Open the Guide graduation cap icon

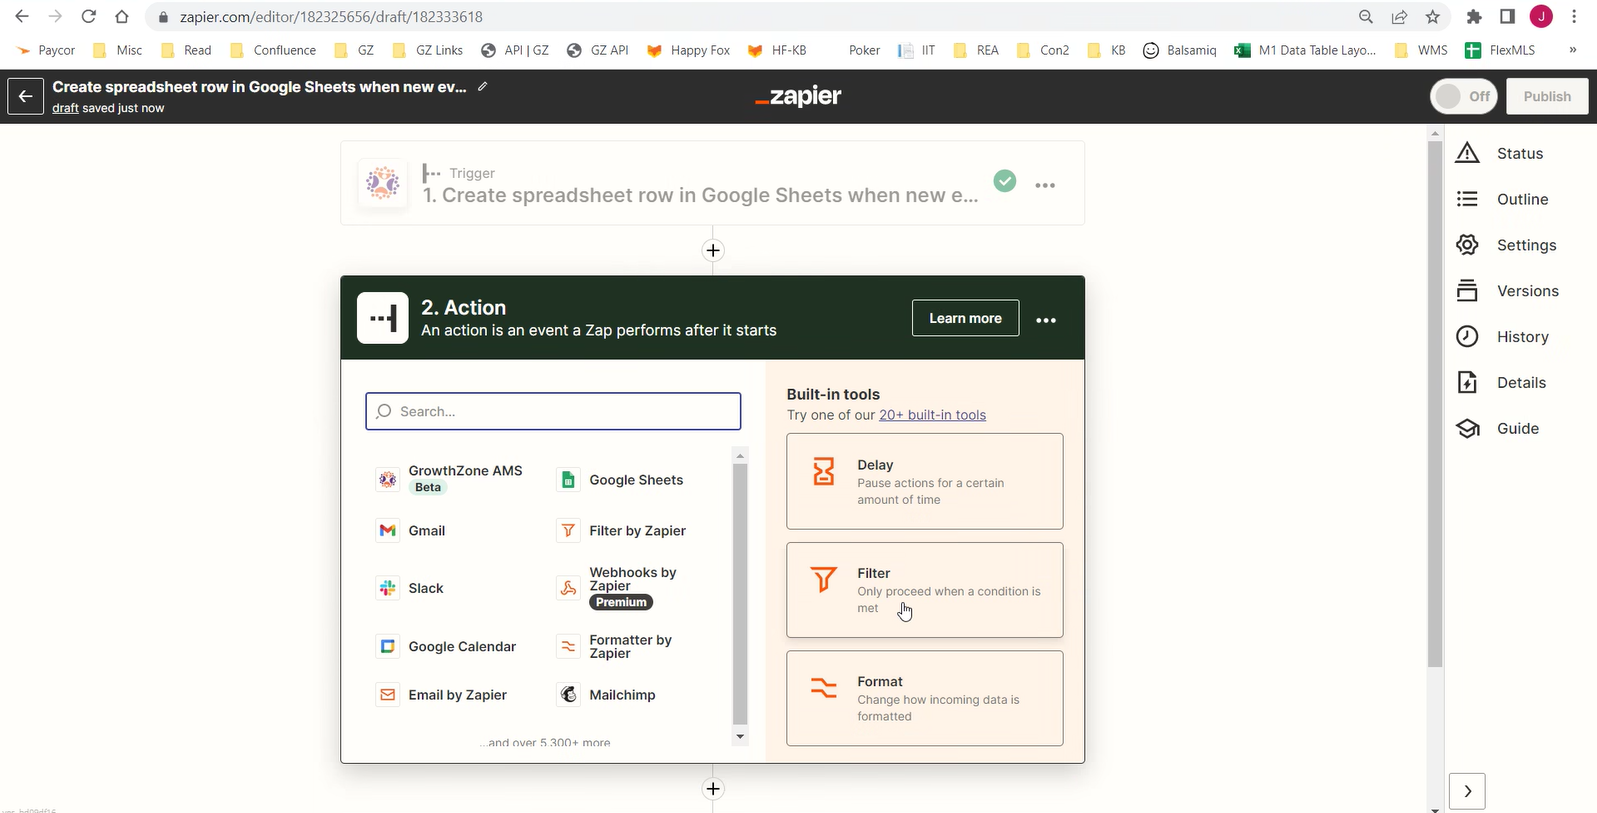[x=1467, y=429]
